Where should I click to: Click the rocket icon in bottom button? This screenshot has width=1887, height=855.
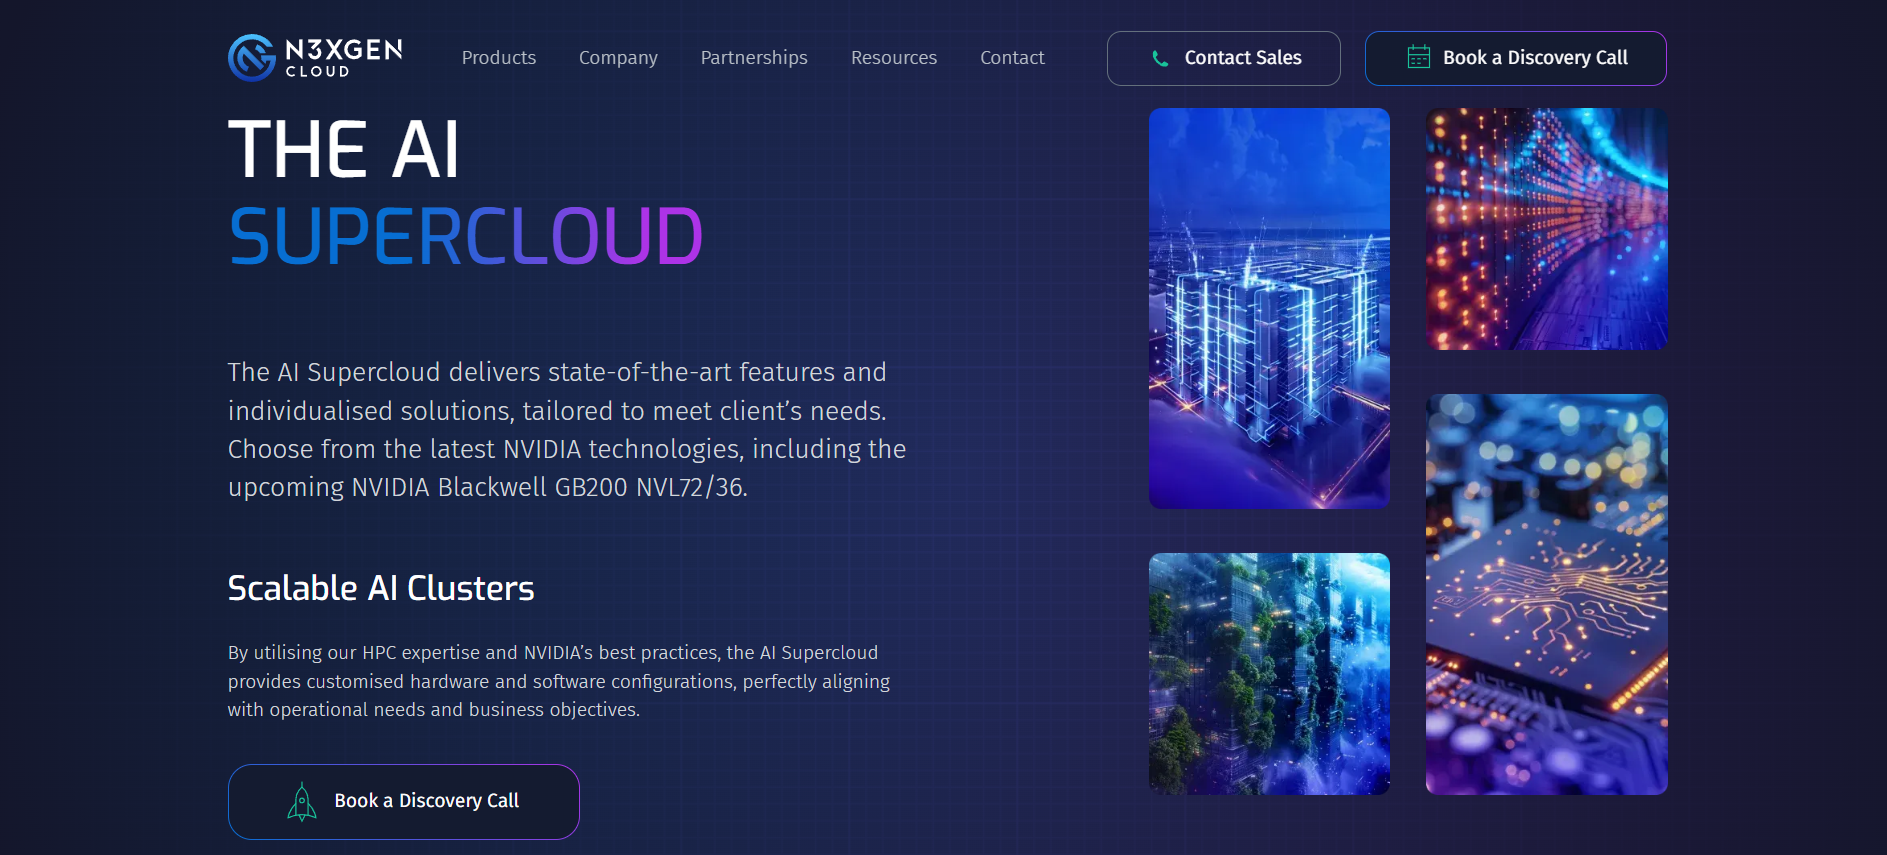(301, 801)
